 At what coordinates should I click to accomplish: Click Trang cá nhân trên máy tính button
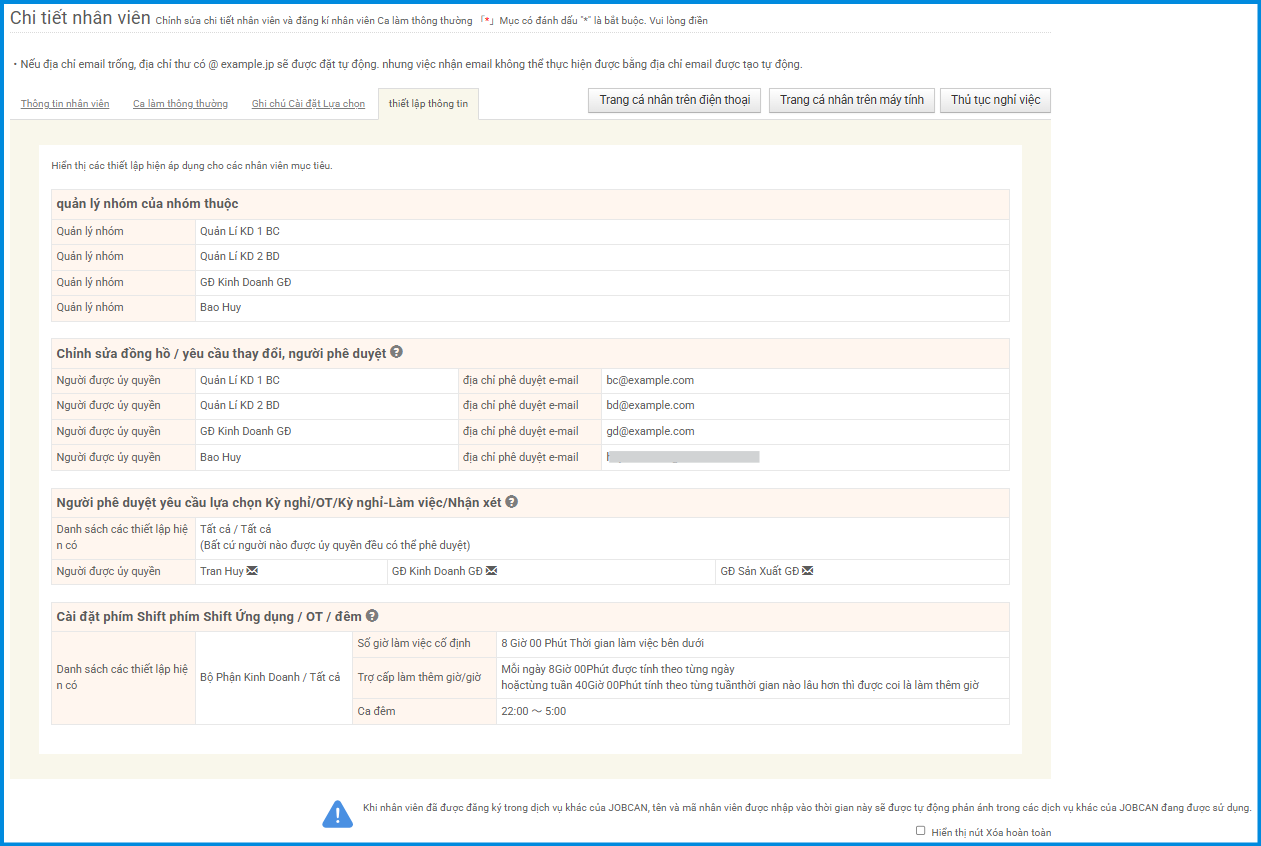(851, 100)
